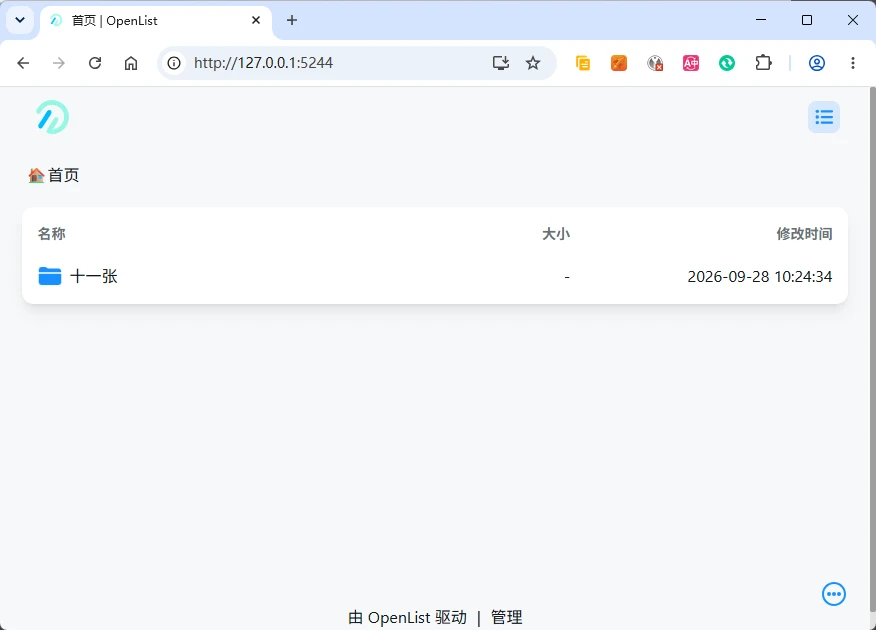Click the OpenList logo
This screenshot has width=876, height=630.
[52, 117]
